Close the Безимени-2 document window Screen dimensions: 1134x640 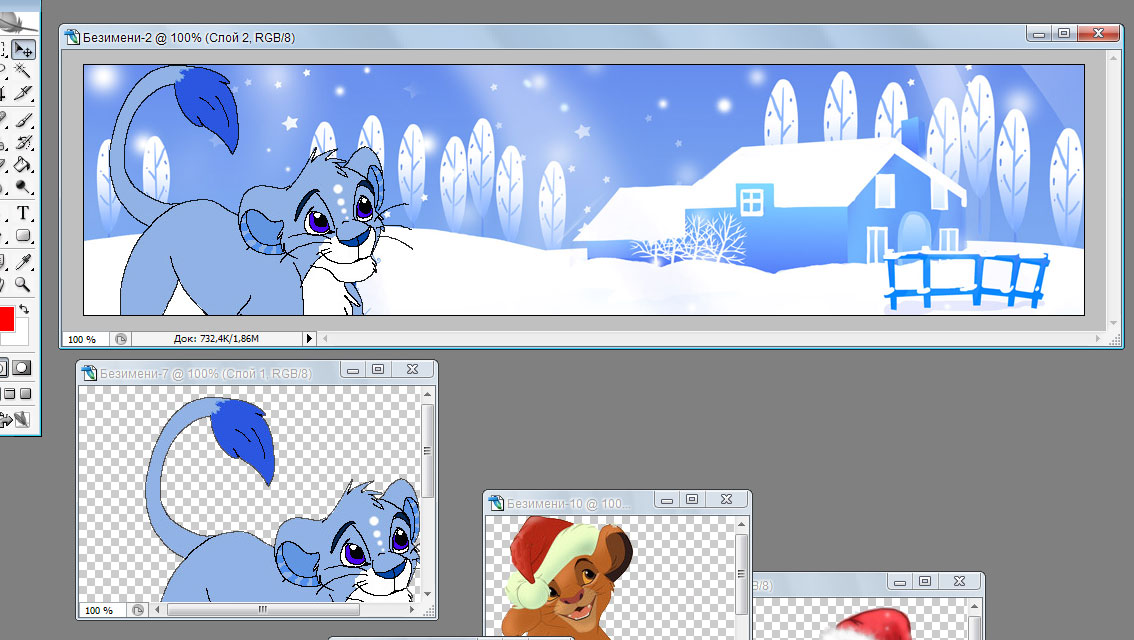pos(1098,33)
